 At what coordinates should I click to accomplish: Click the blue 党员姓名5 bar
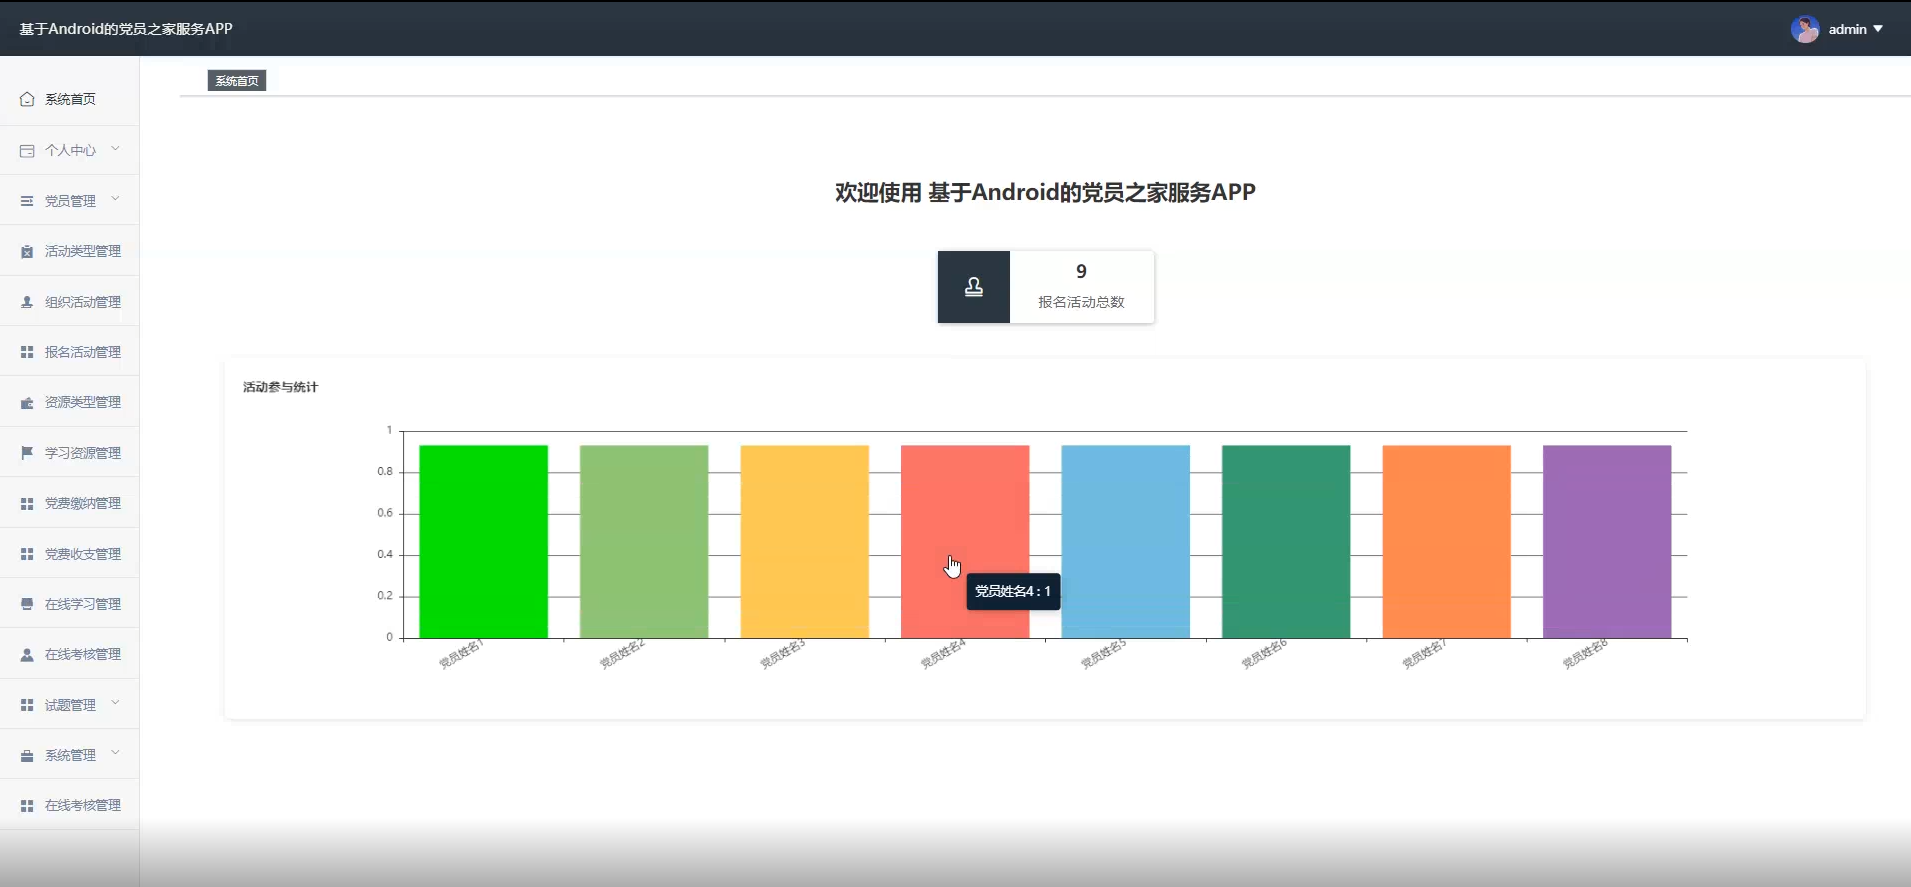point(1126,541)
